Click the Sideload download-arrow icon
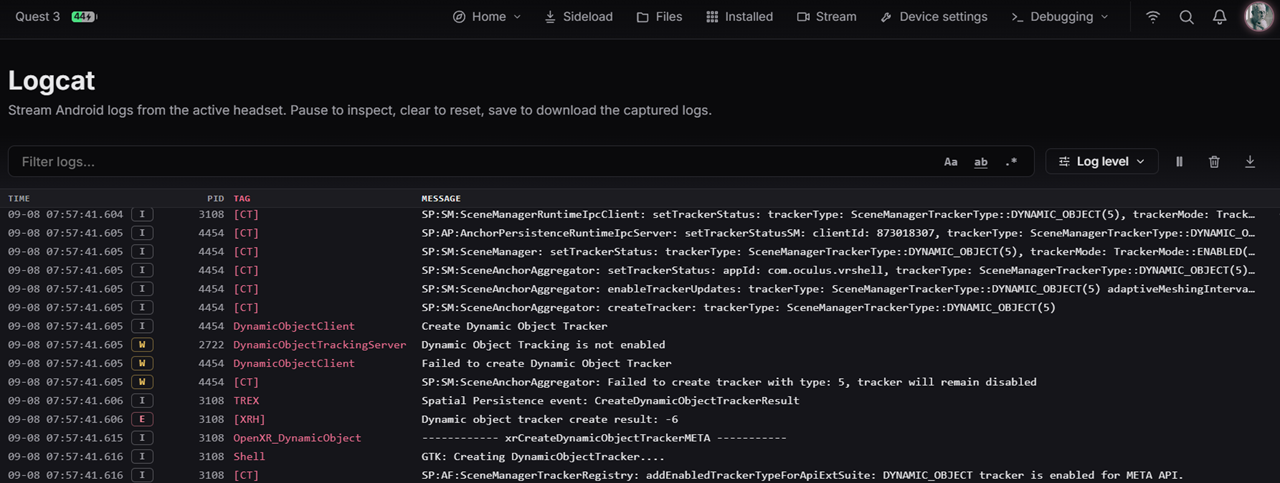 pyautogui.click(x=550, y=17)
